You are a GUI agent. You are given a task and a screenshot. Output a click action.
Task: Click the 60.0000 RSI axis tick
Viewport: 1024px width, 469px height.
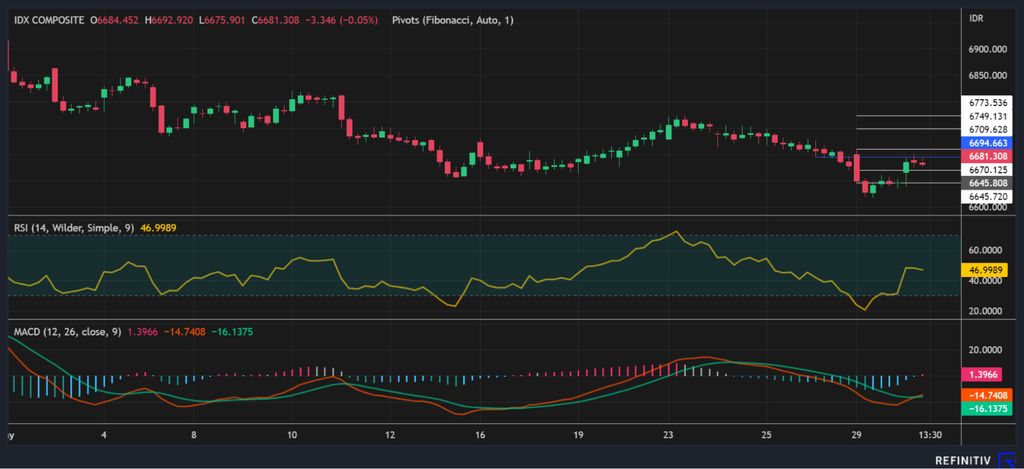987,250
